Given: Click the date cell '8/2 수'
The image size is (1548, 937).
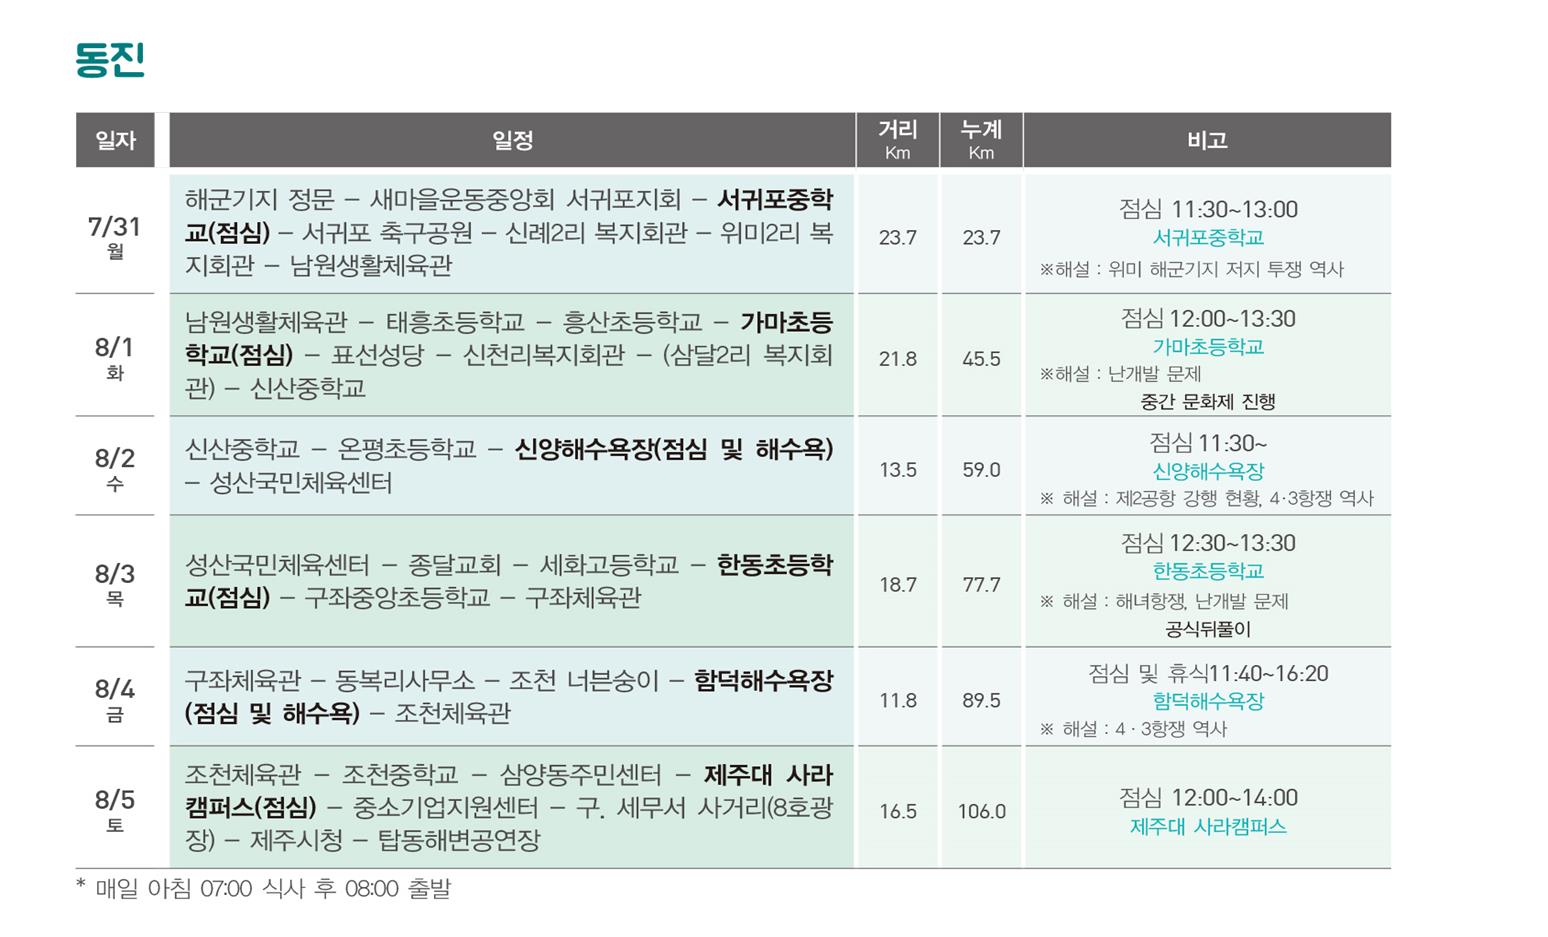Looking at the screenshot, I should [115, 468].
